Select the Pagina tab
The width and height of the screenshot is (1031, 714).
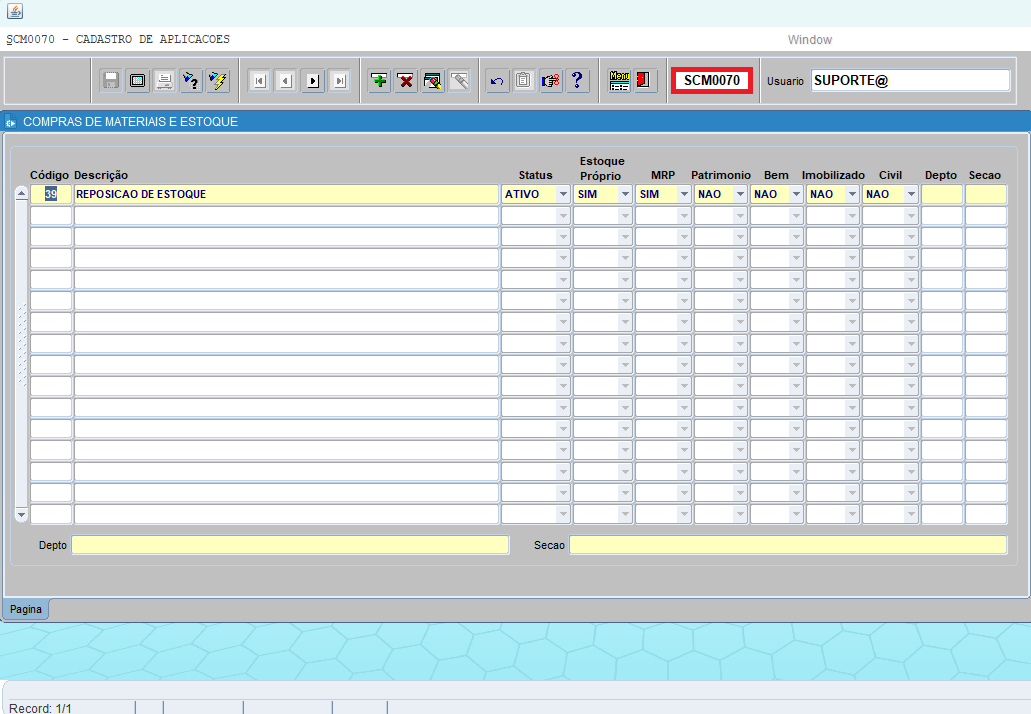click(x=26, y=609)
